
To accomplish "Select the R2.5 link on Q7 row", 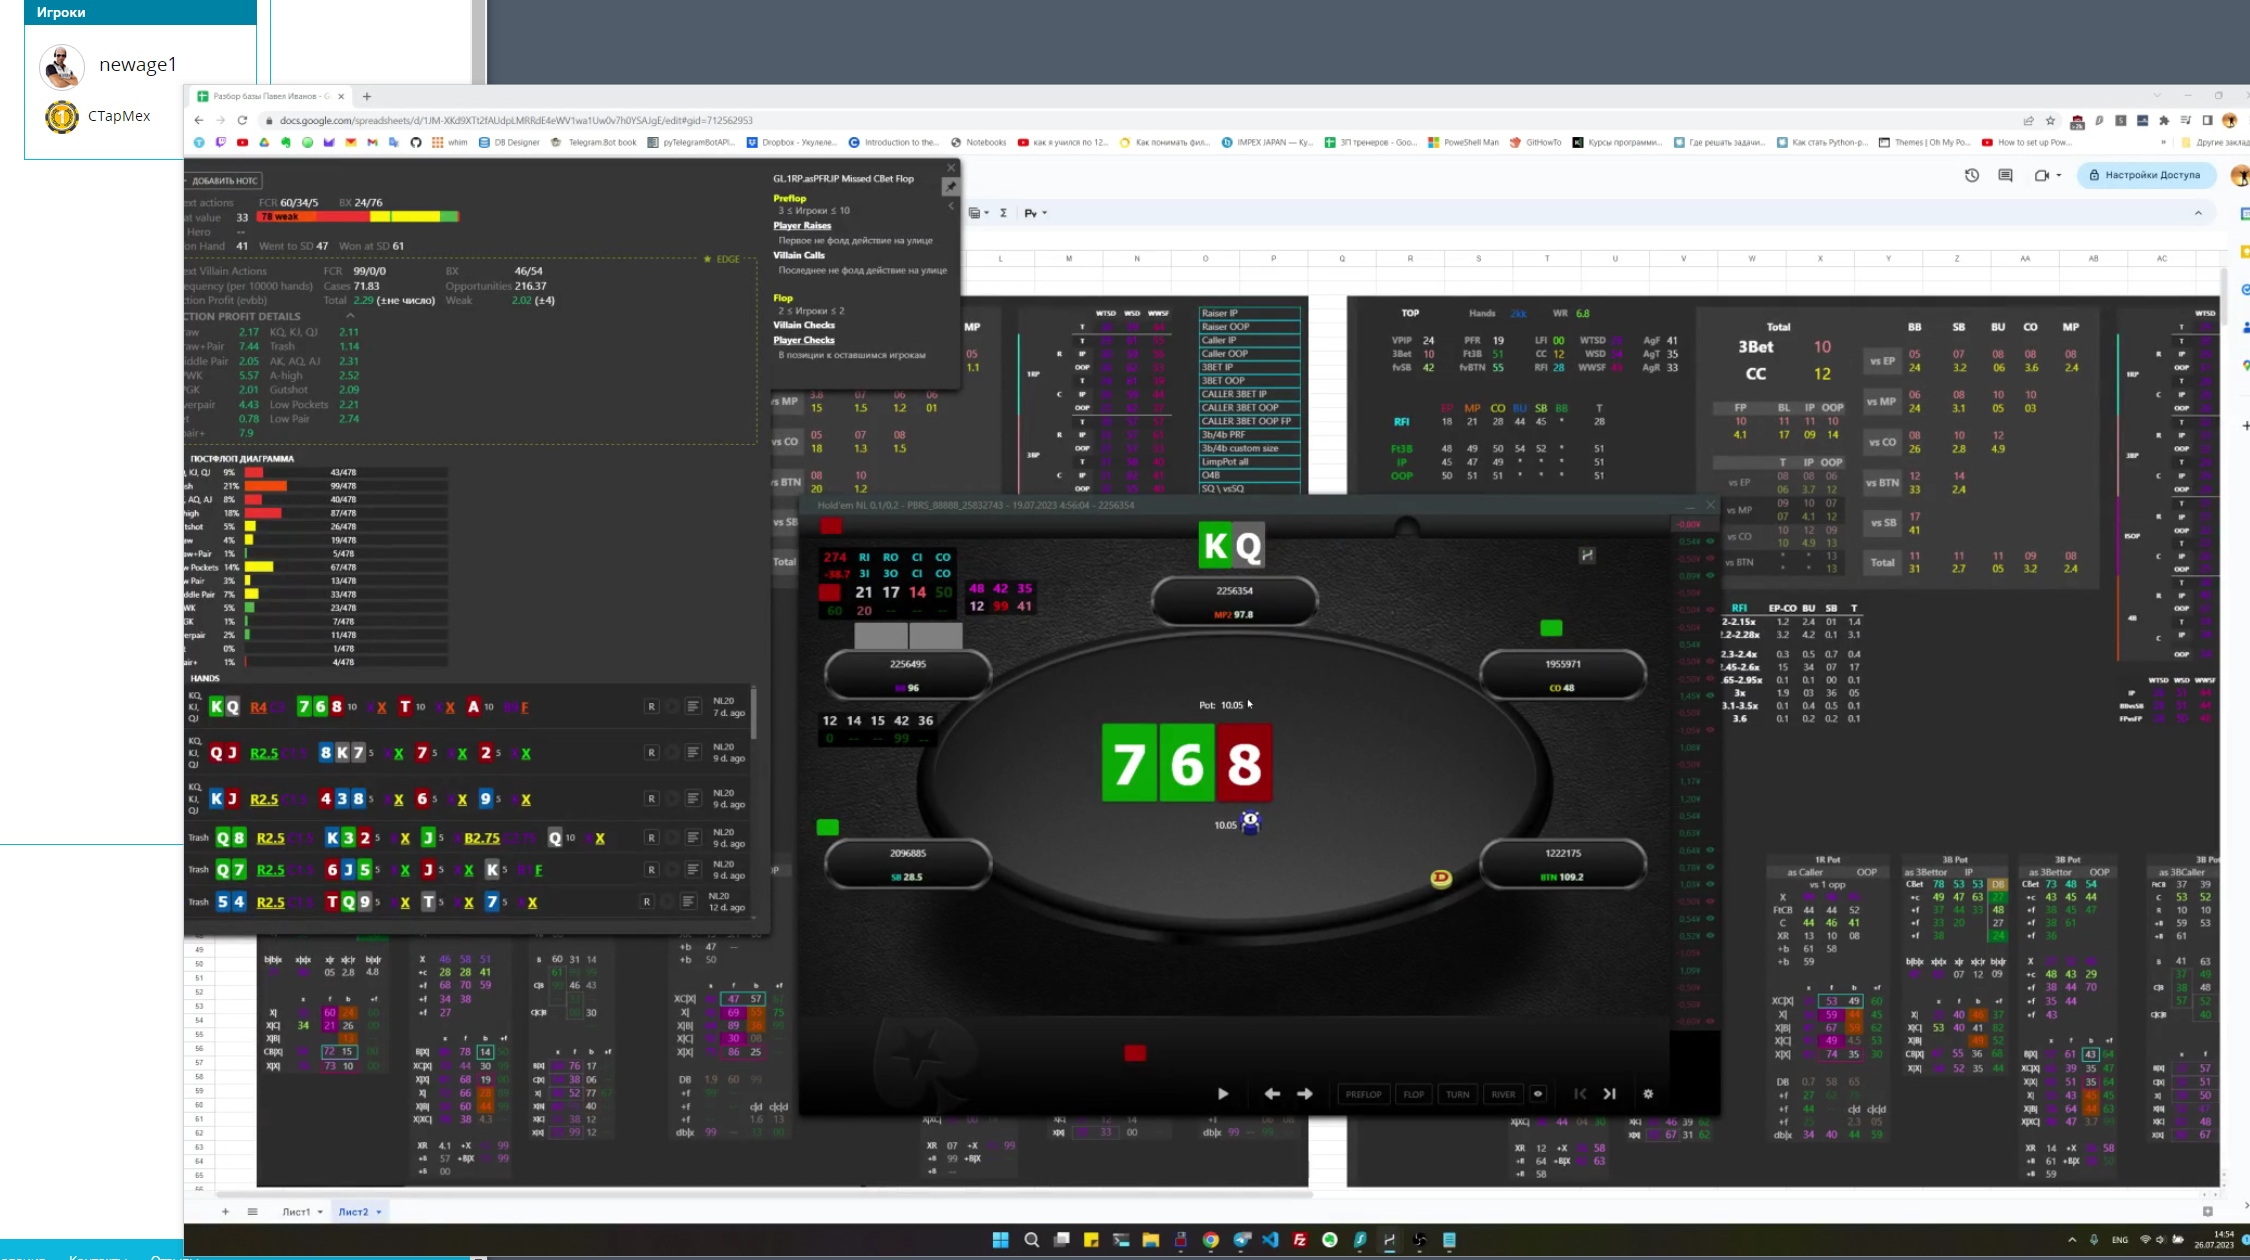I will click(x=270, y=870).
